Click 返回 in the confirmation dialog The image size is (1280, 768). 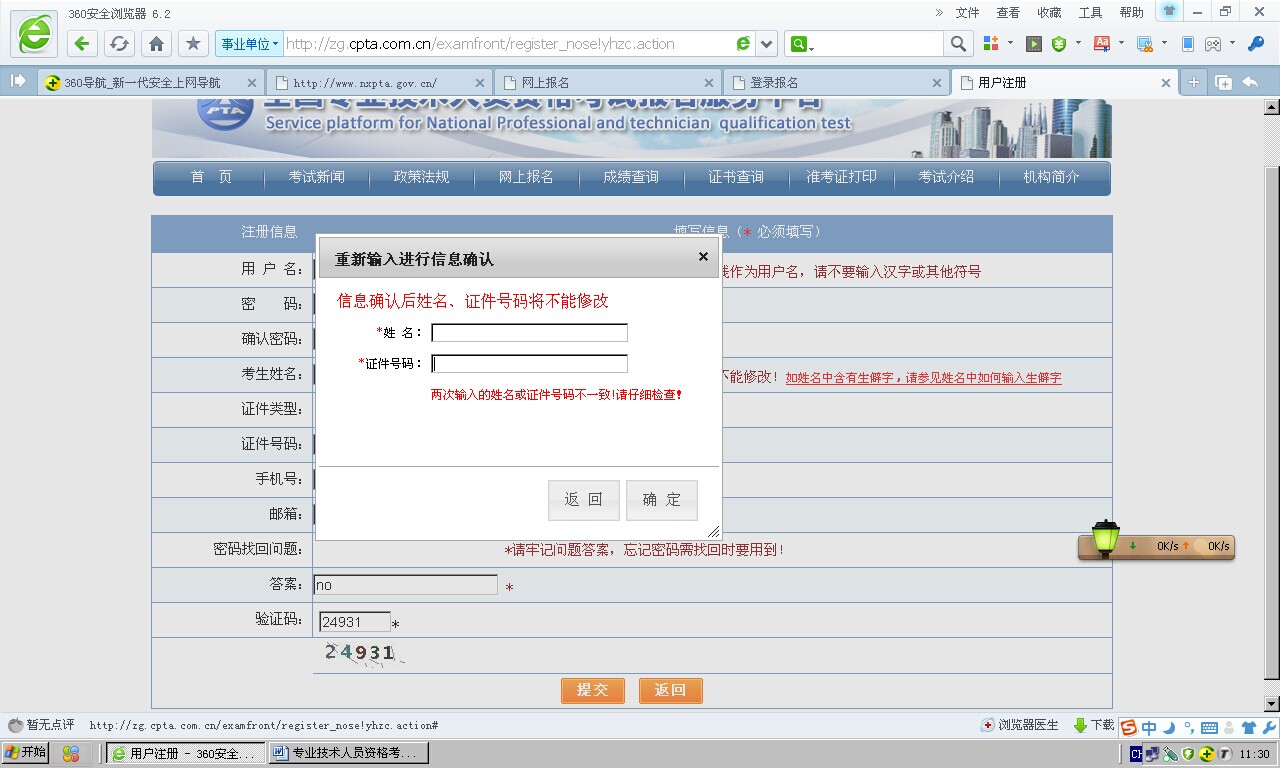(583, 500)
